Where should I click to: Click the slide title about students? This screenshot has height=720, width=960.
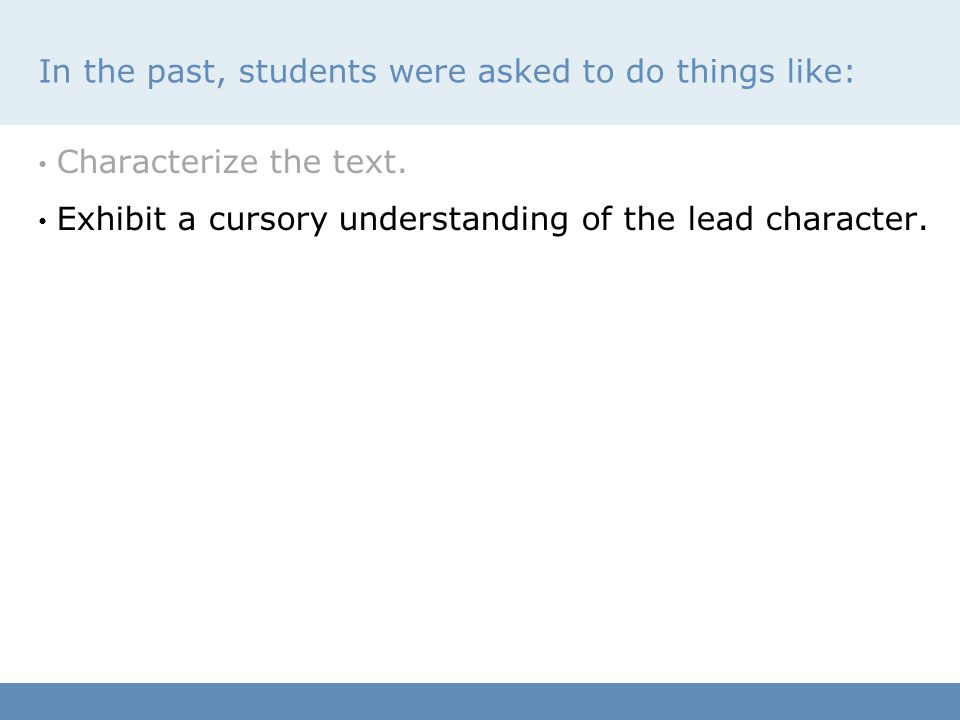pos(446,72)
